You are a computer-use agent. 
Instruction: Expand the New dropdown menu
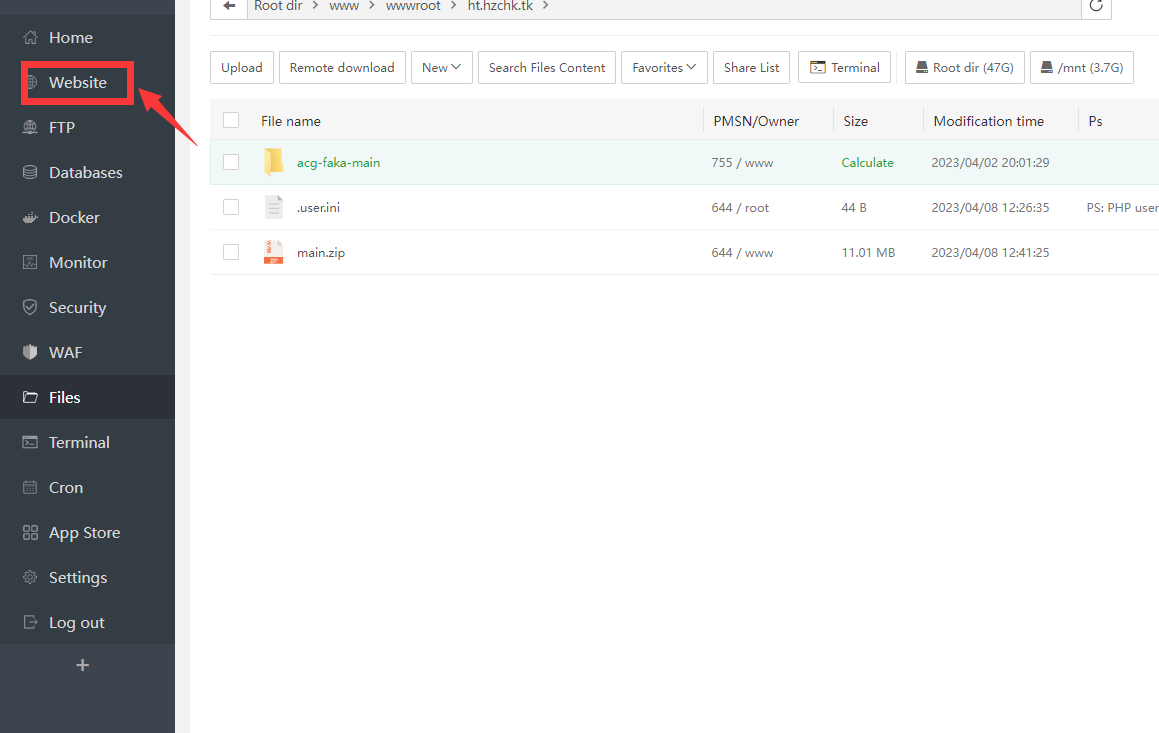tap(441, 68)
